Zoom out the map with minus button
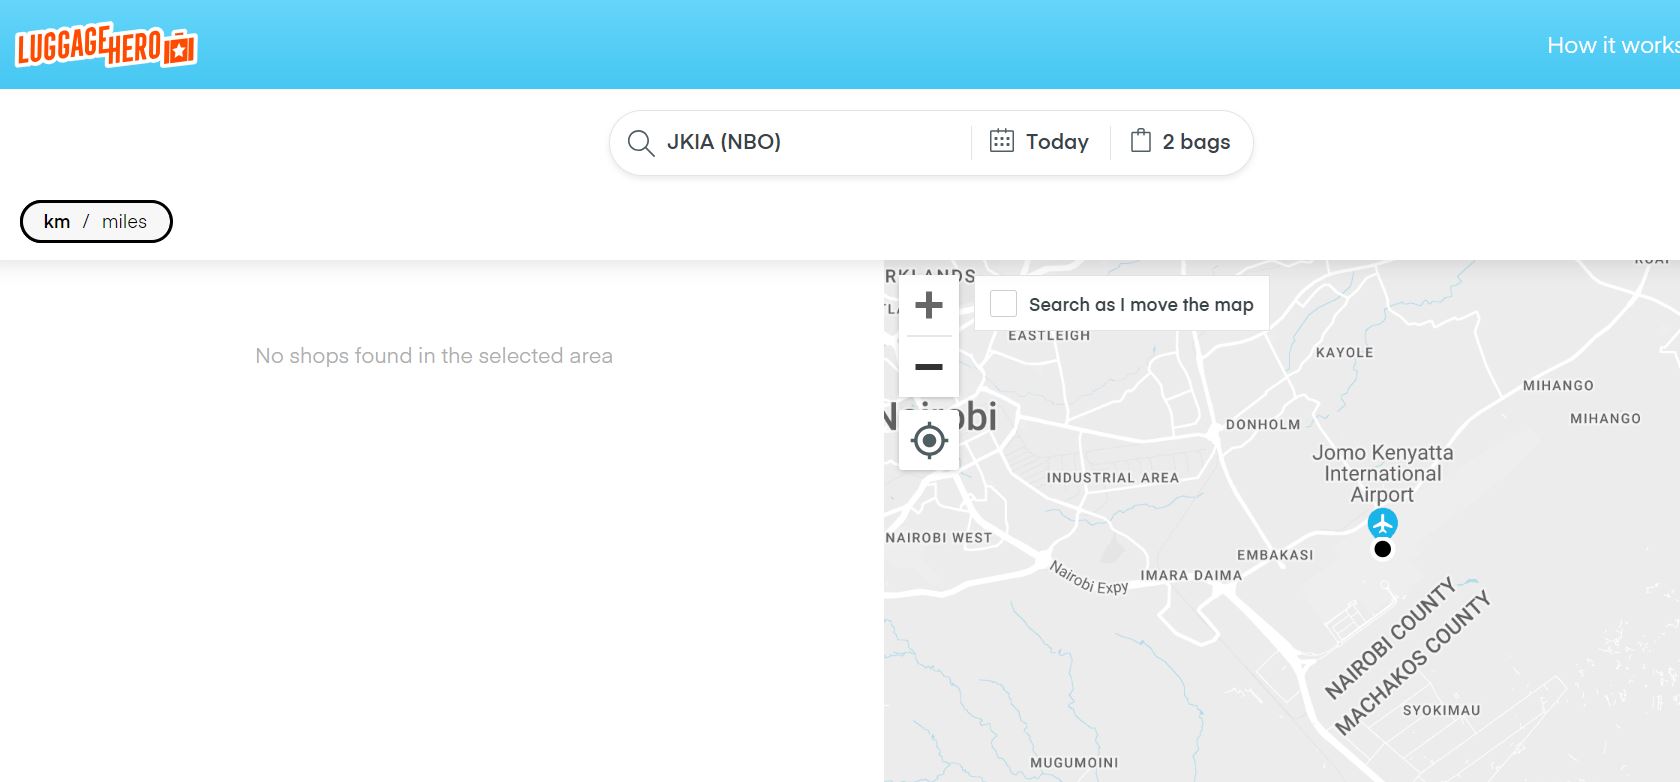 pyautogui.click(x=929, y=367)
